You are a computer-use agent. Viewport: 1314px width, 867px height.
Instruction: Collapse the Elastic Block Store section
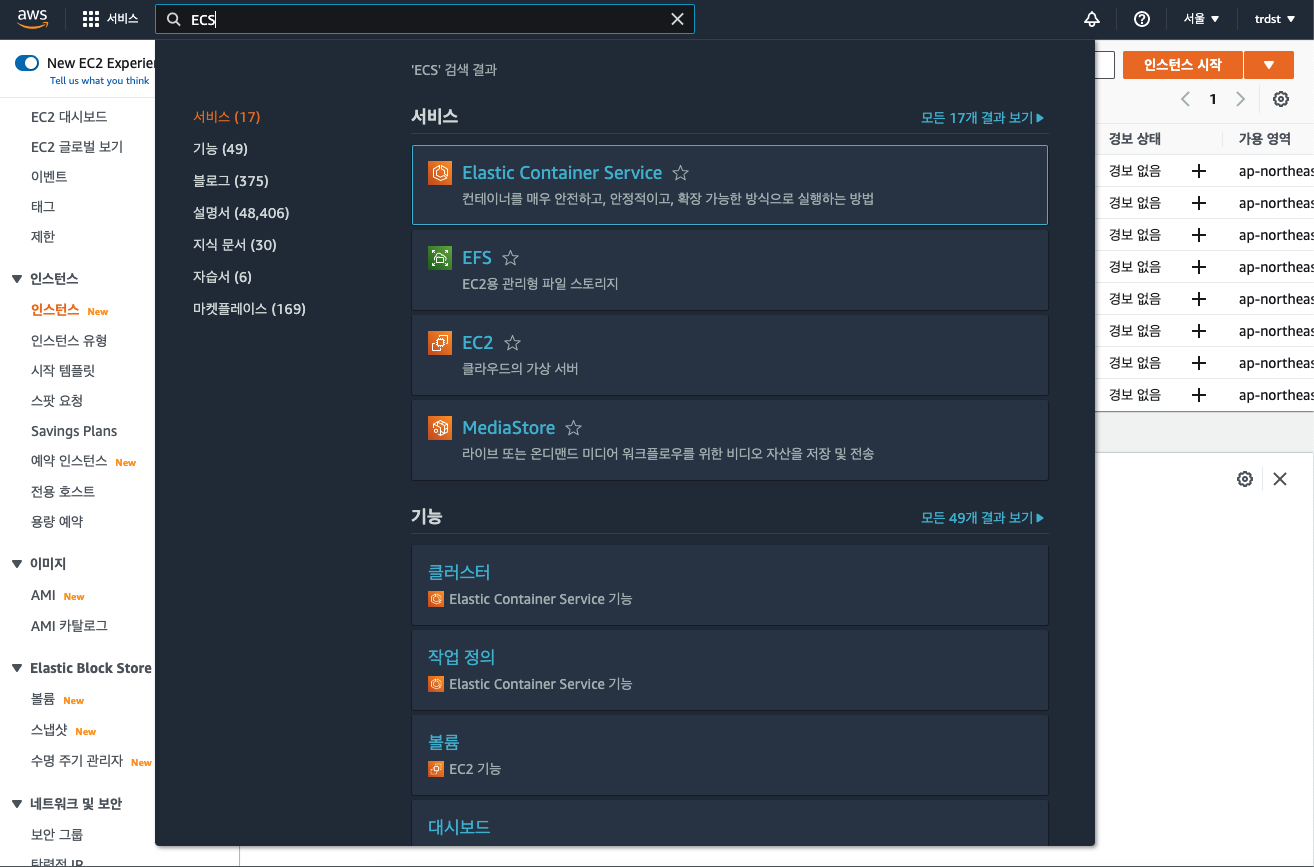(x=17, y=668)
